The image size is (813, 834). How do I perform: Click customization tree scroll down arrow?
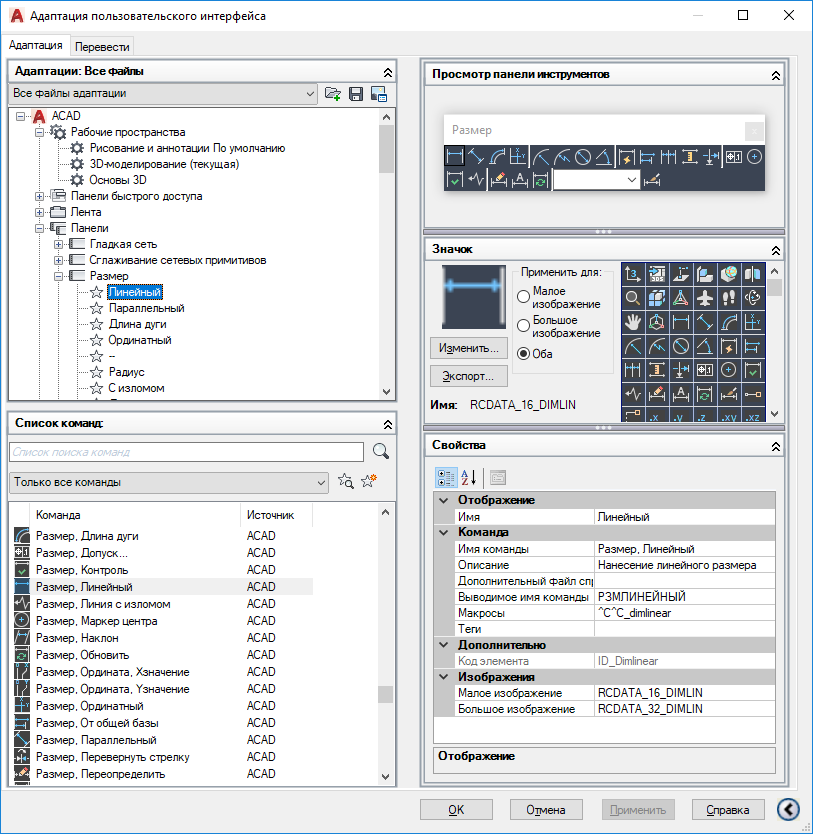[x=387, y=392]
